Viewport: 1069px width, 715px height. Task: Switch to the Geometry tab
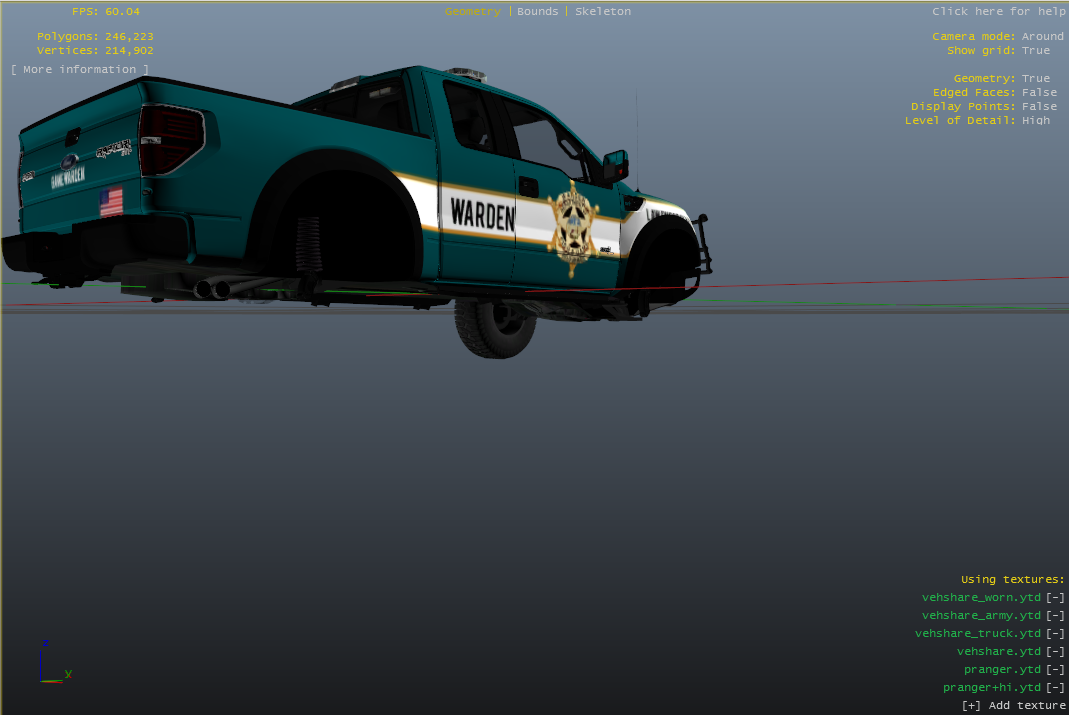click(472, 12)
